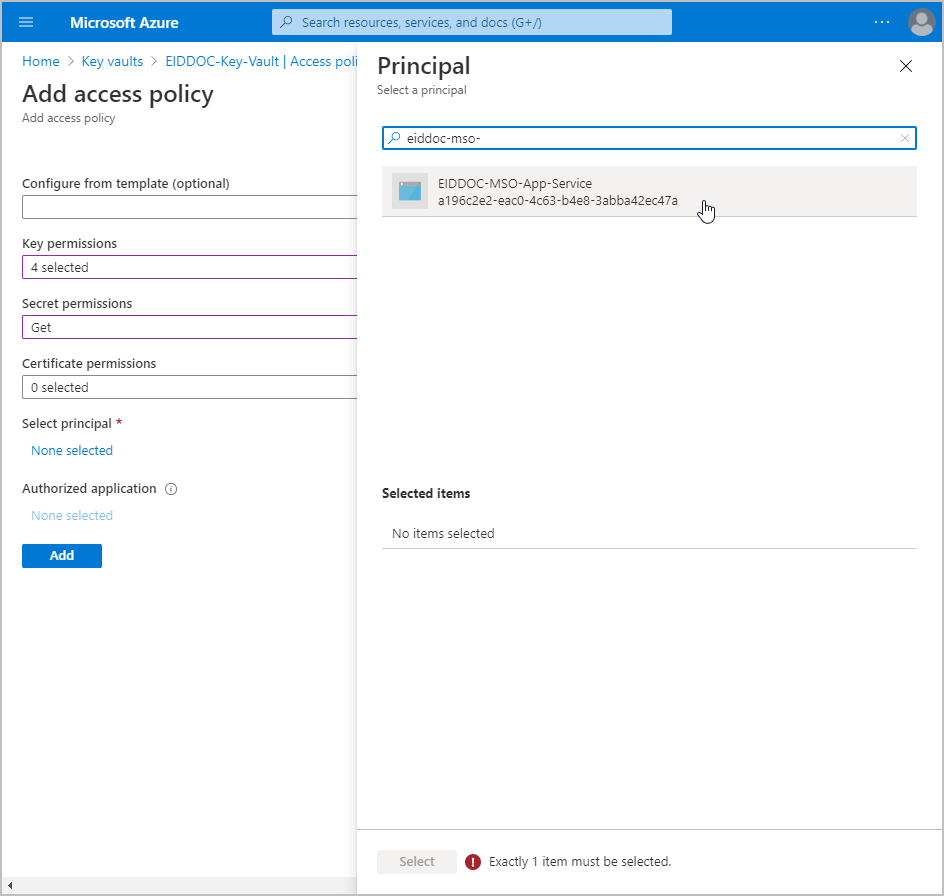The width and height of the screenshot is (944, 896).
Task: Open the Key permissions dropdown
Action: point(189,267)
